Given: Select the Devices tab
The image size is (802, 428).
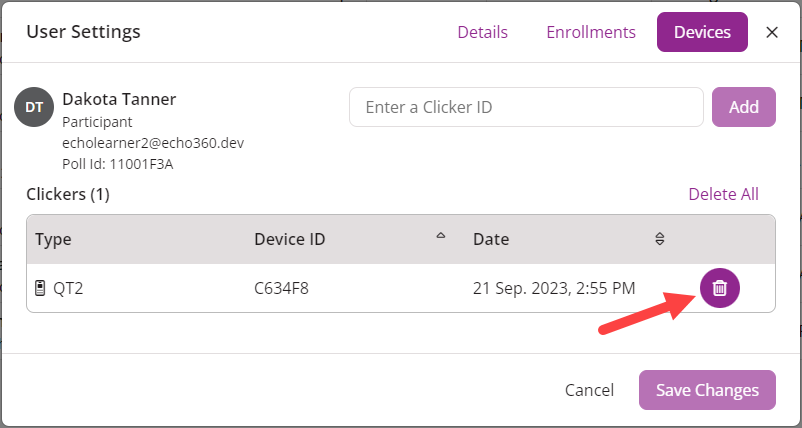Looking at the screenshot, I should point(702,32).
